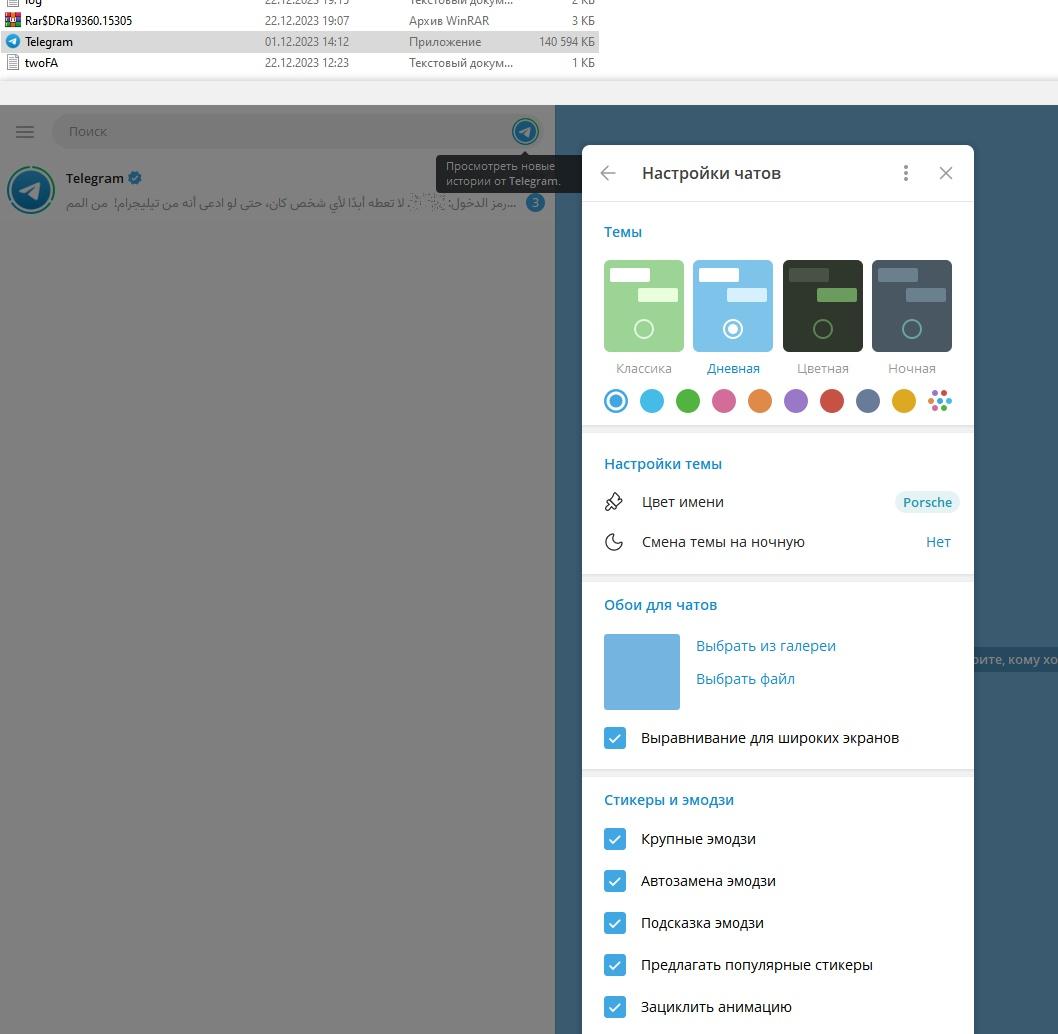Viewport: 1058px width, 1034px height.
Task: Open the hamburger menu in Telegram
Action: [x=25, y=132]
